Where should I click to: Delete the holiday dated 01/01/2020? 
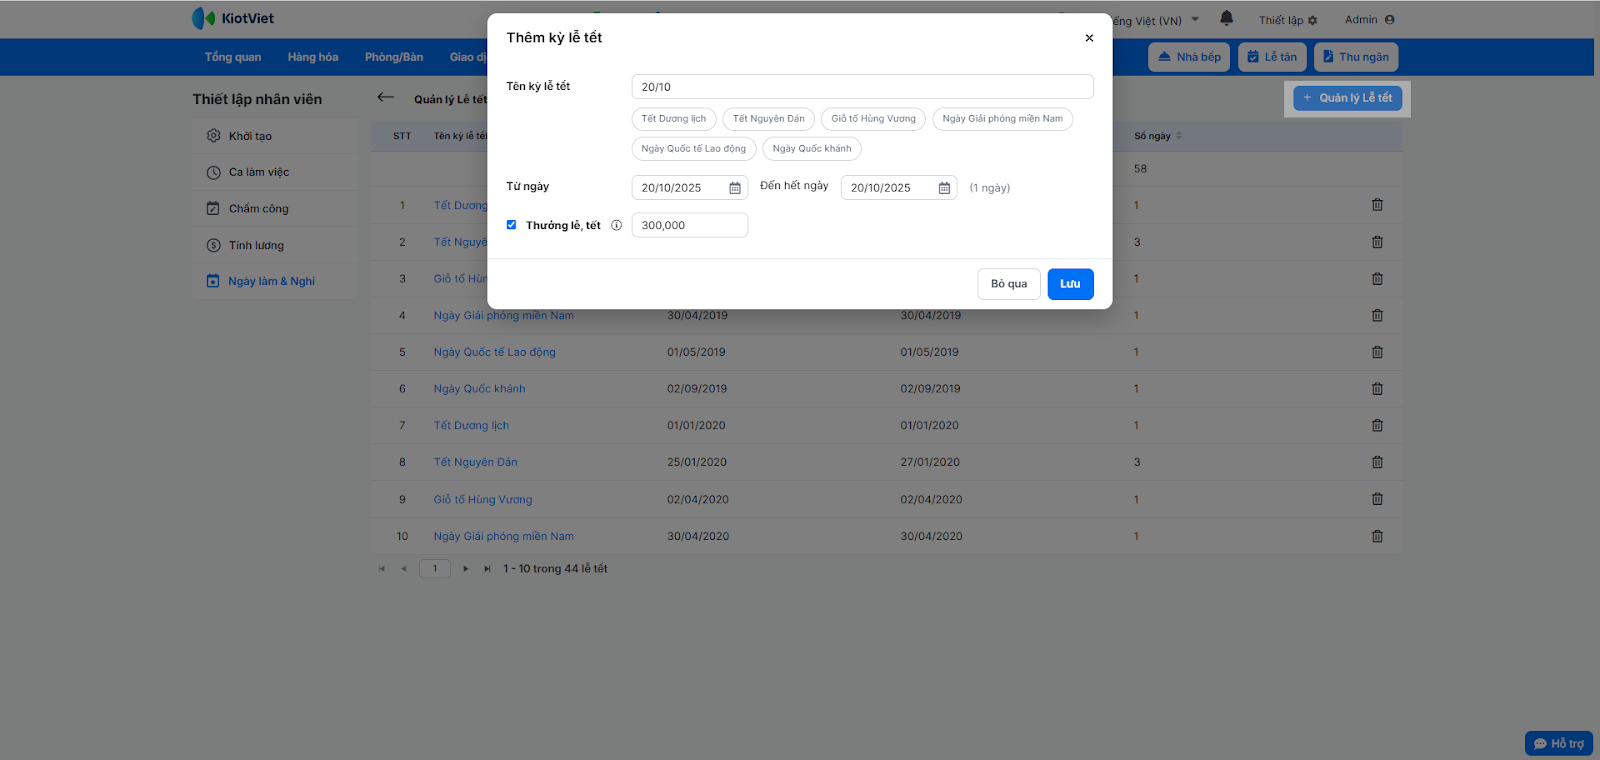(x=1377, y=425)
